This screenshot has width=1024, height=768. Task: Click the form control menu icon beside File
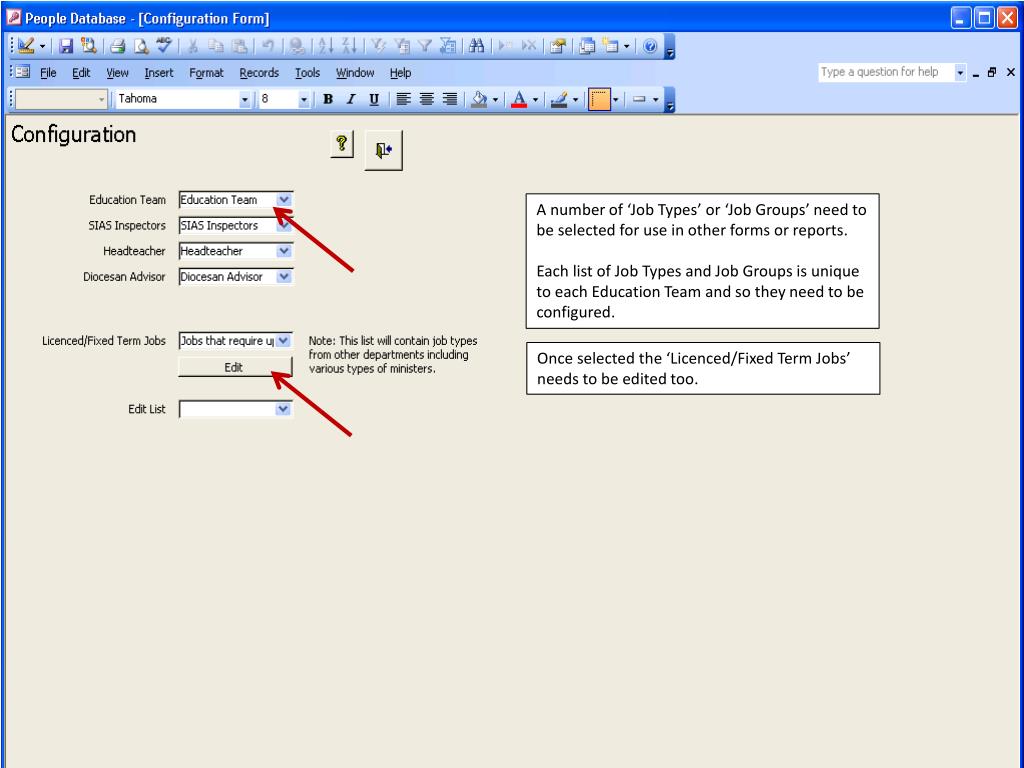tap(23, 72)
